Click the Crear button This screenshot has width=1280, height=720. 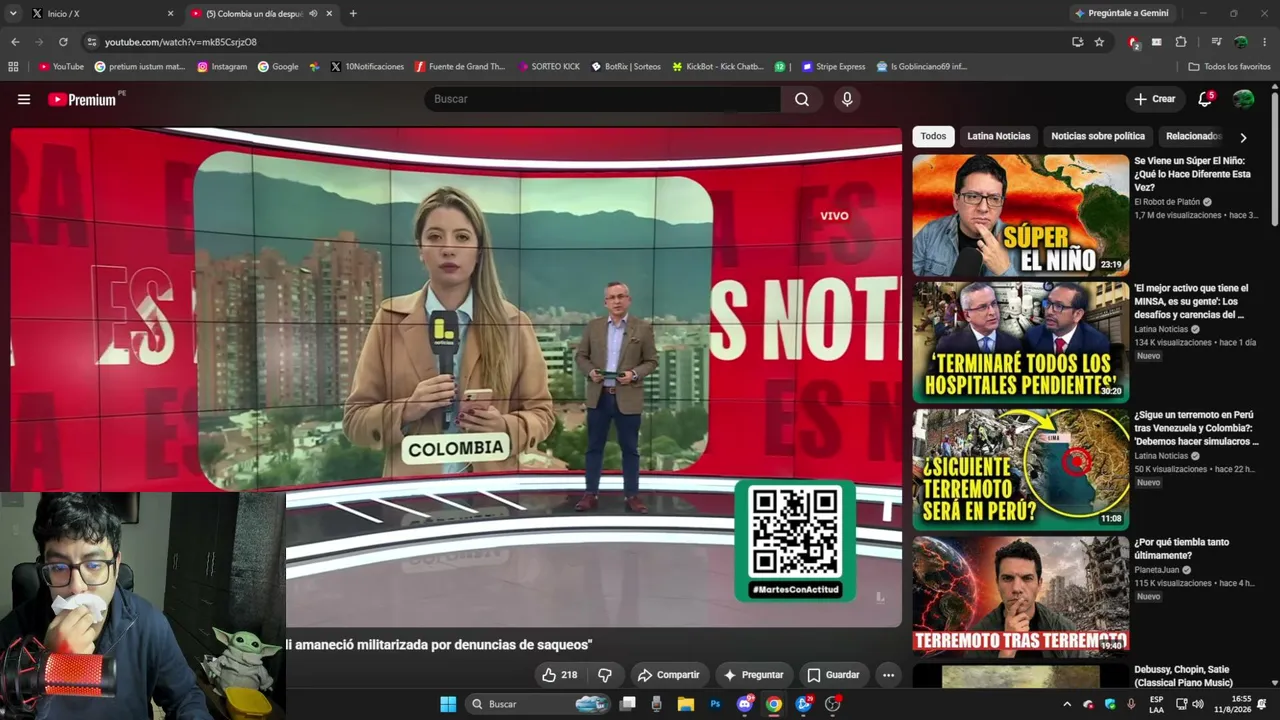coord(1154,99)
